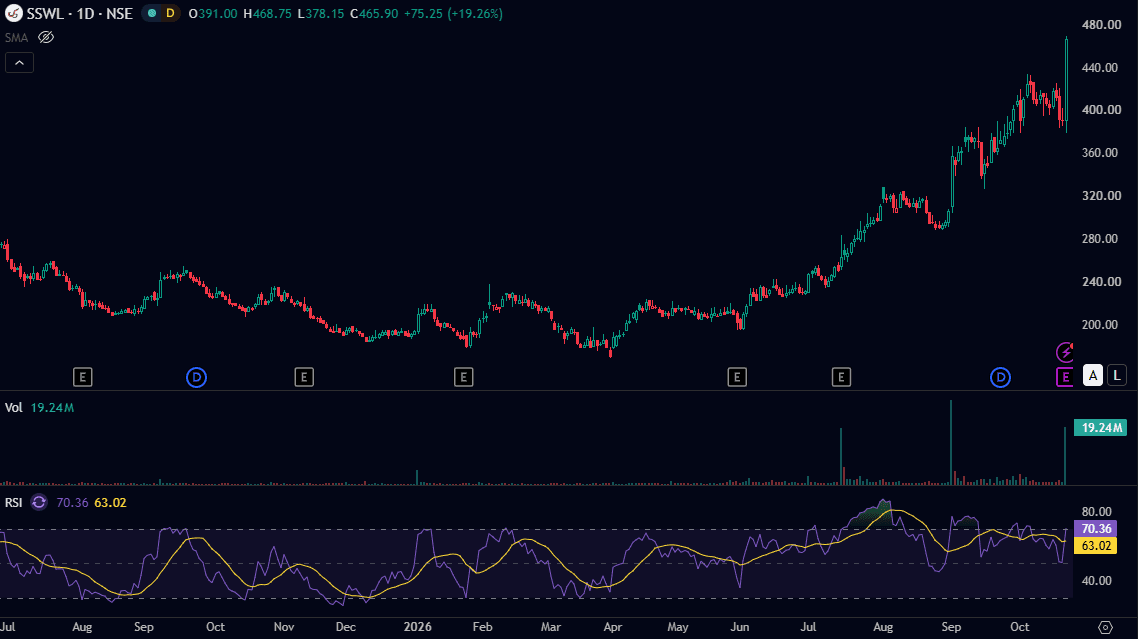Show the hidden SMA indicator via eye icon
The width and height of the screenshot is (1138, 639).
click(x=46, y=37)
